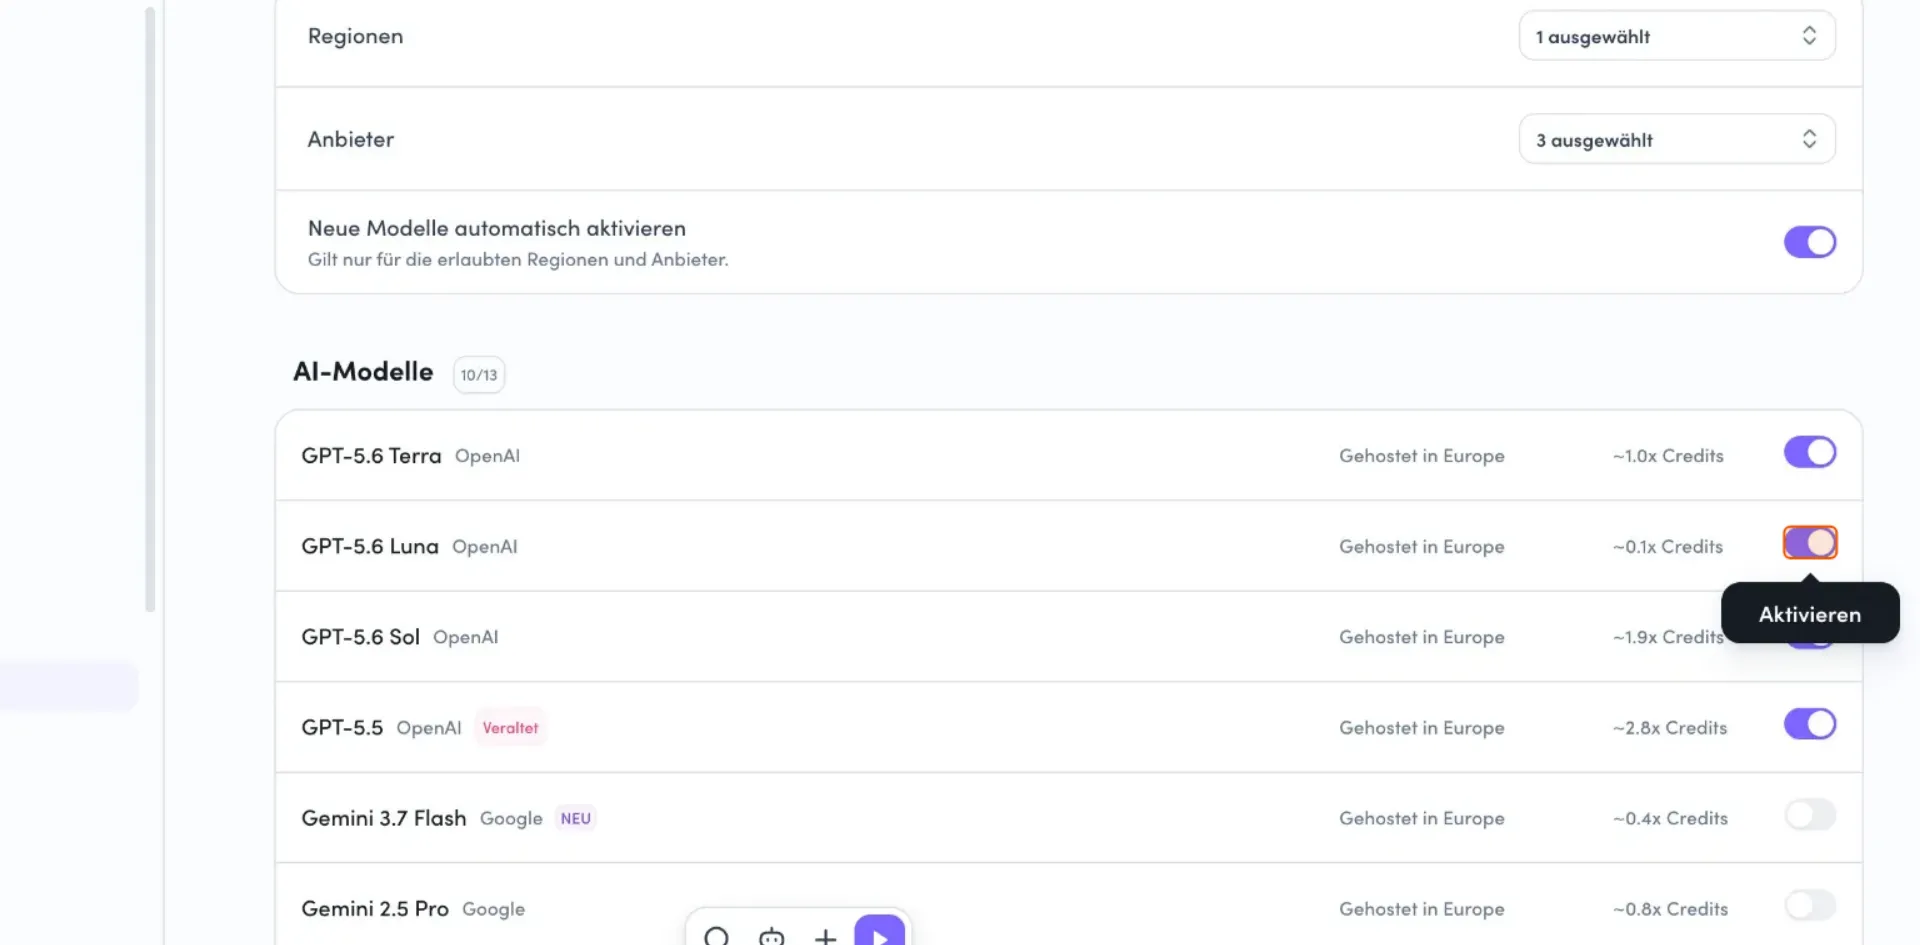This screenshot has width=1920, height=945.
Task: Click '~0.1x Credits' in GPT-5.6 Luna row
Action: [1668, 547]
